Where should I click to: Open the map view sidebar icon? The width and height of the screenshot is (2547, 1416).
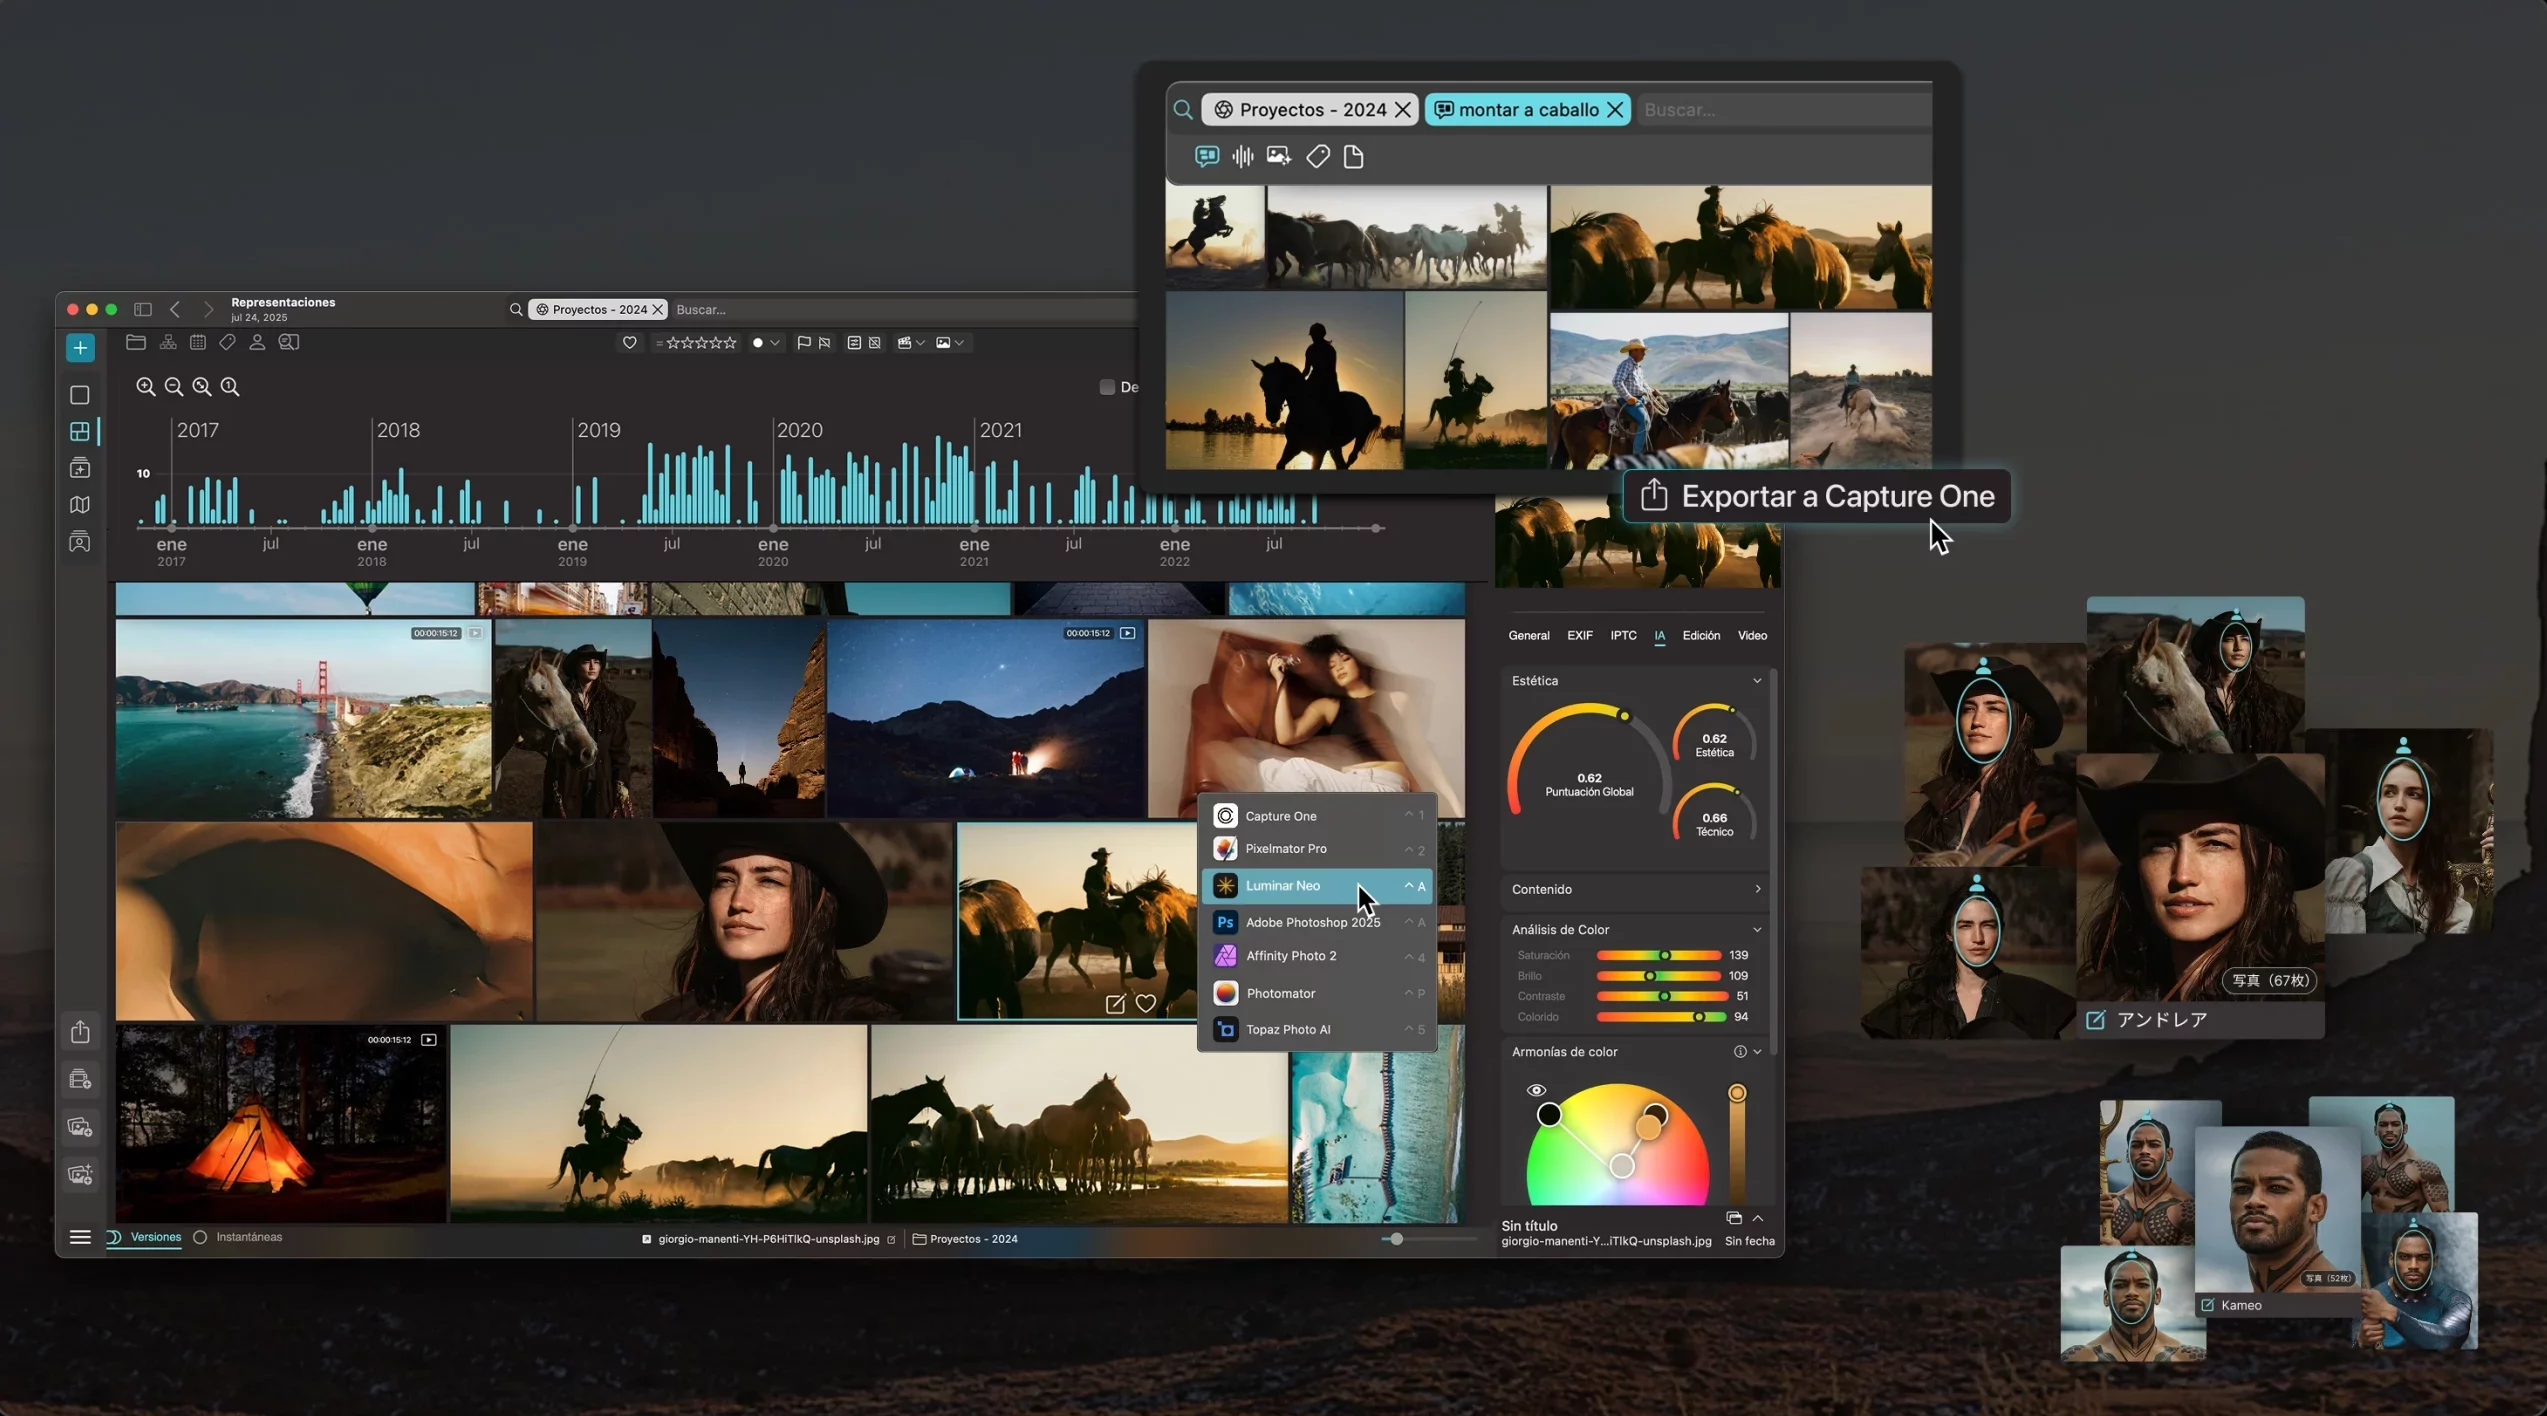click(x=80, y=505)
